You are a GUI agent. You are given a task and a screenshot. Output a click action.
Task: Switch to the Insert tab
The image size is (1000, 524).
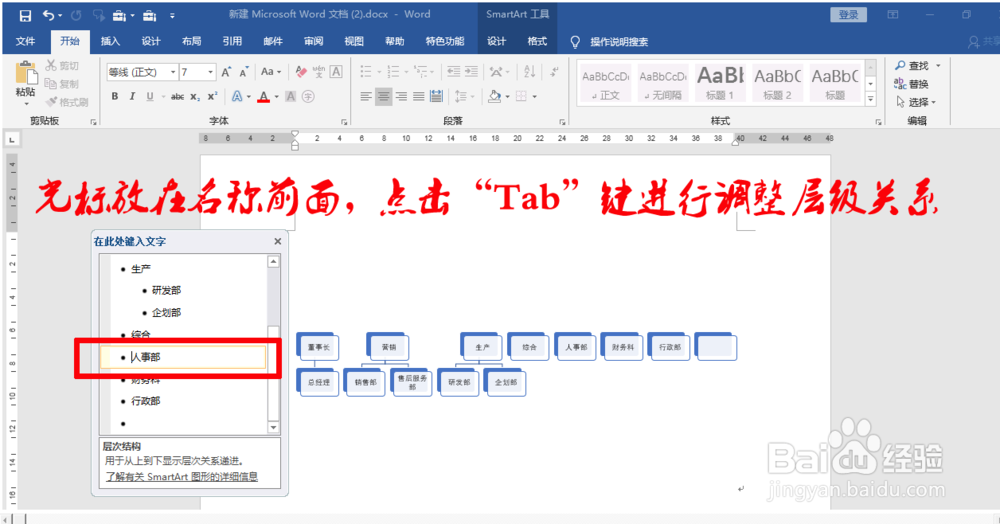point(110,41)
